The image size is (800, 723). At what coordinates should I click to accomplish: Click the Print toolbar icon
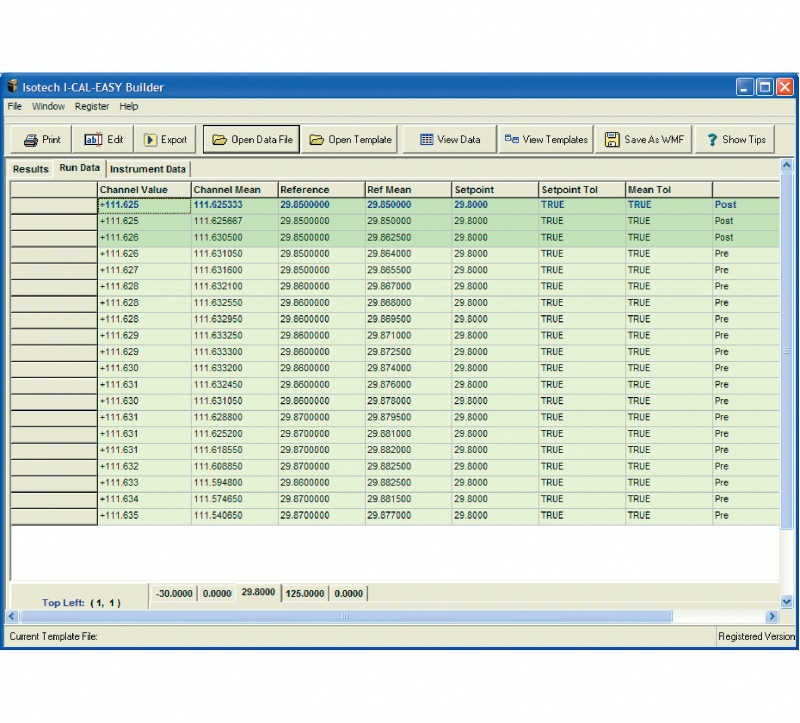pos(30,140)
